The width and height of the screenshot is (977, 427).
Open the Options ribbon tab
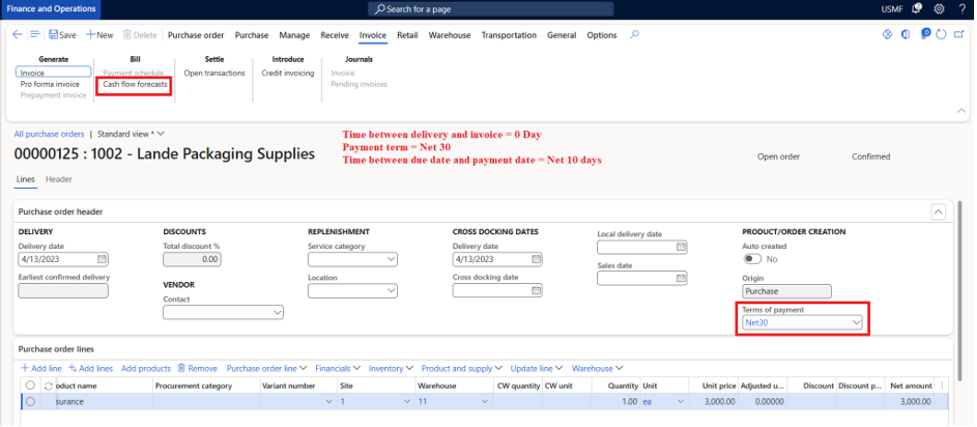tap(602, 35)
